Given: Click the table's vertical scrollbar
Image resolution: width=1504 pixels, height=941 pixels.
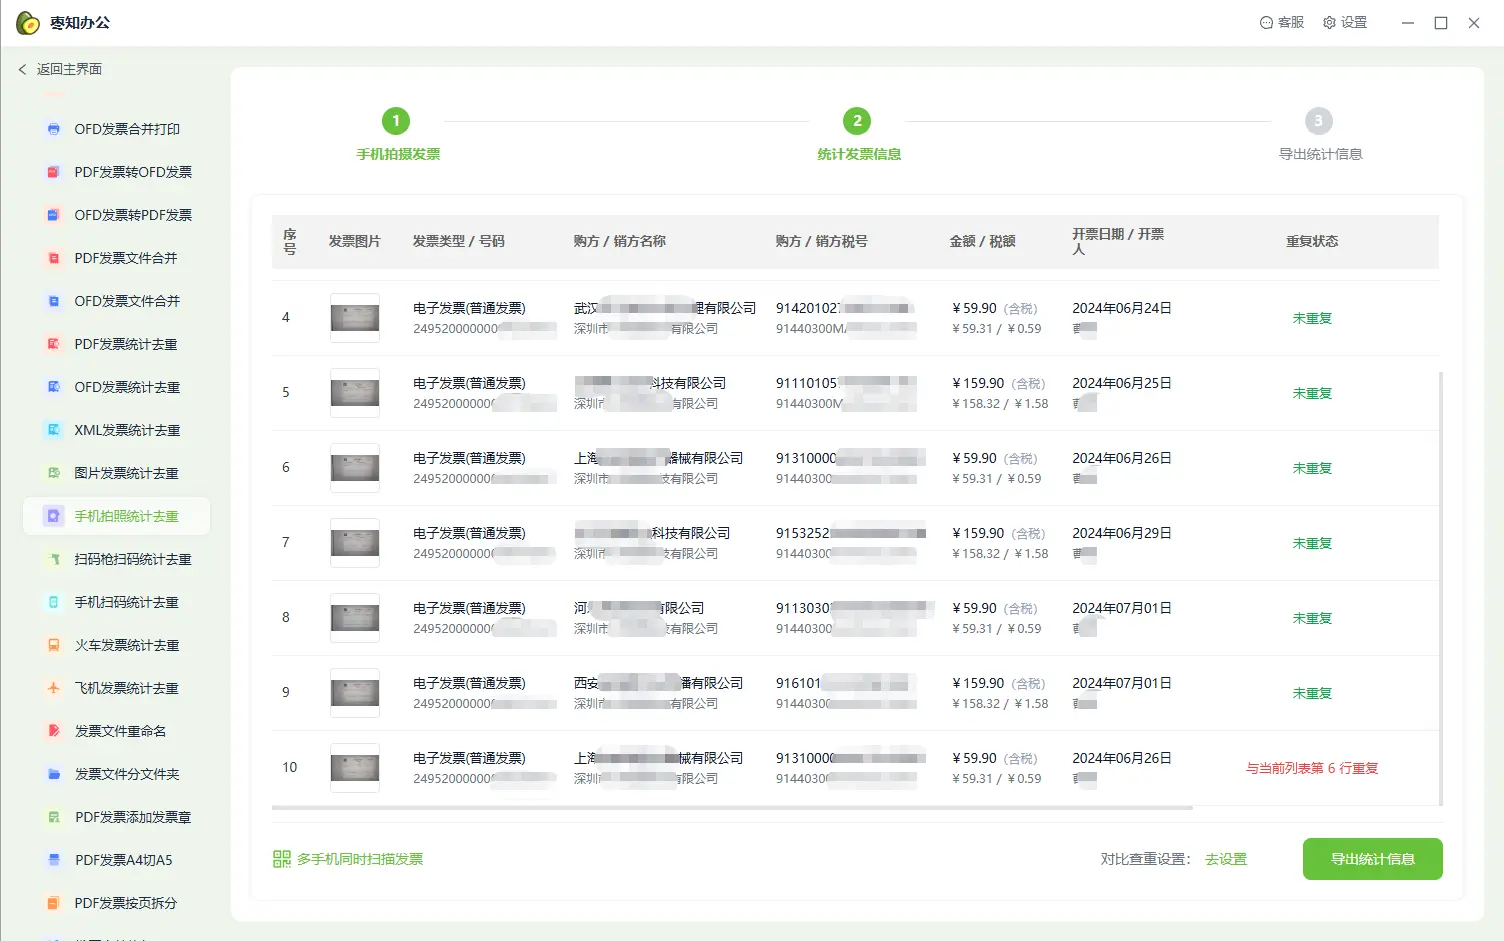Looking at the screenshot, I should (x=1440, y=588).
